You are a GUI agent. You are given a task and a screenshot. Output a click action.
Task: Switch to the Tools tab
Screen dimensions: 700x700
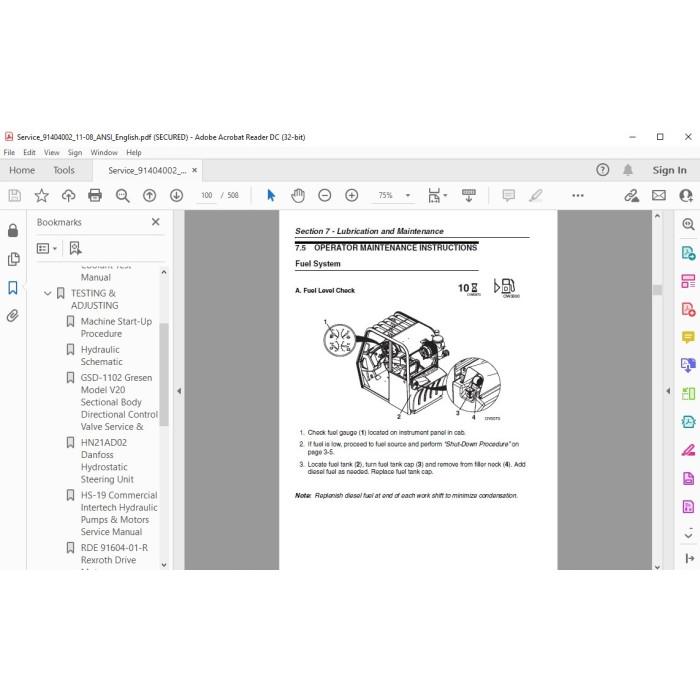64,170
